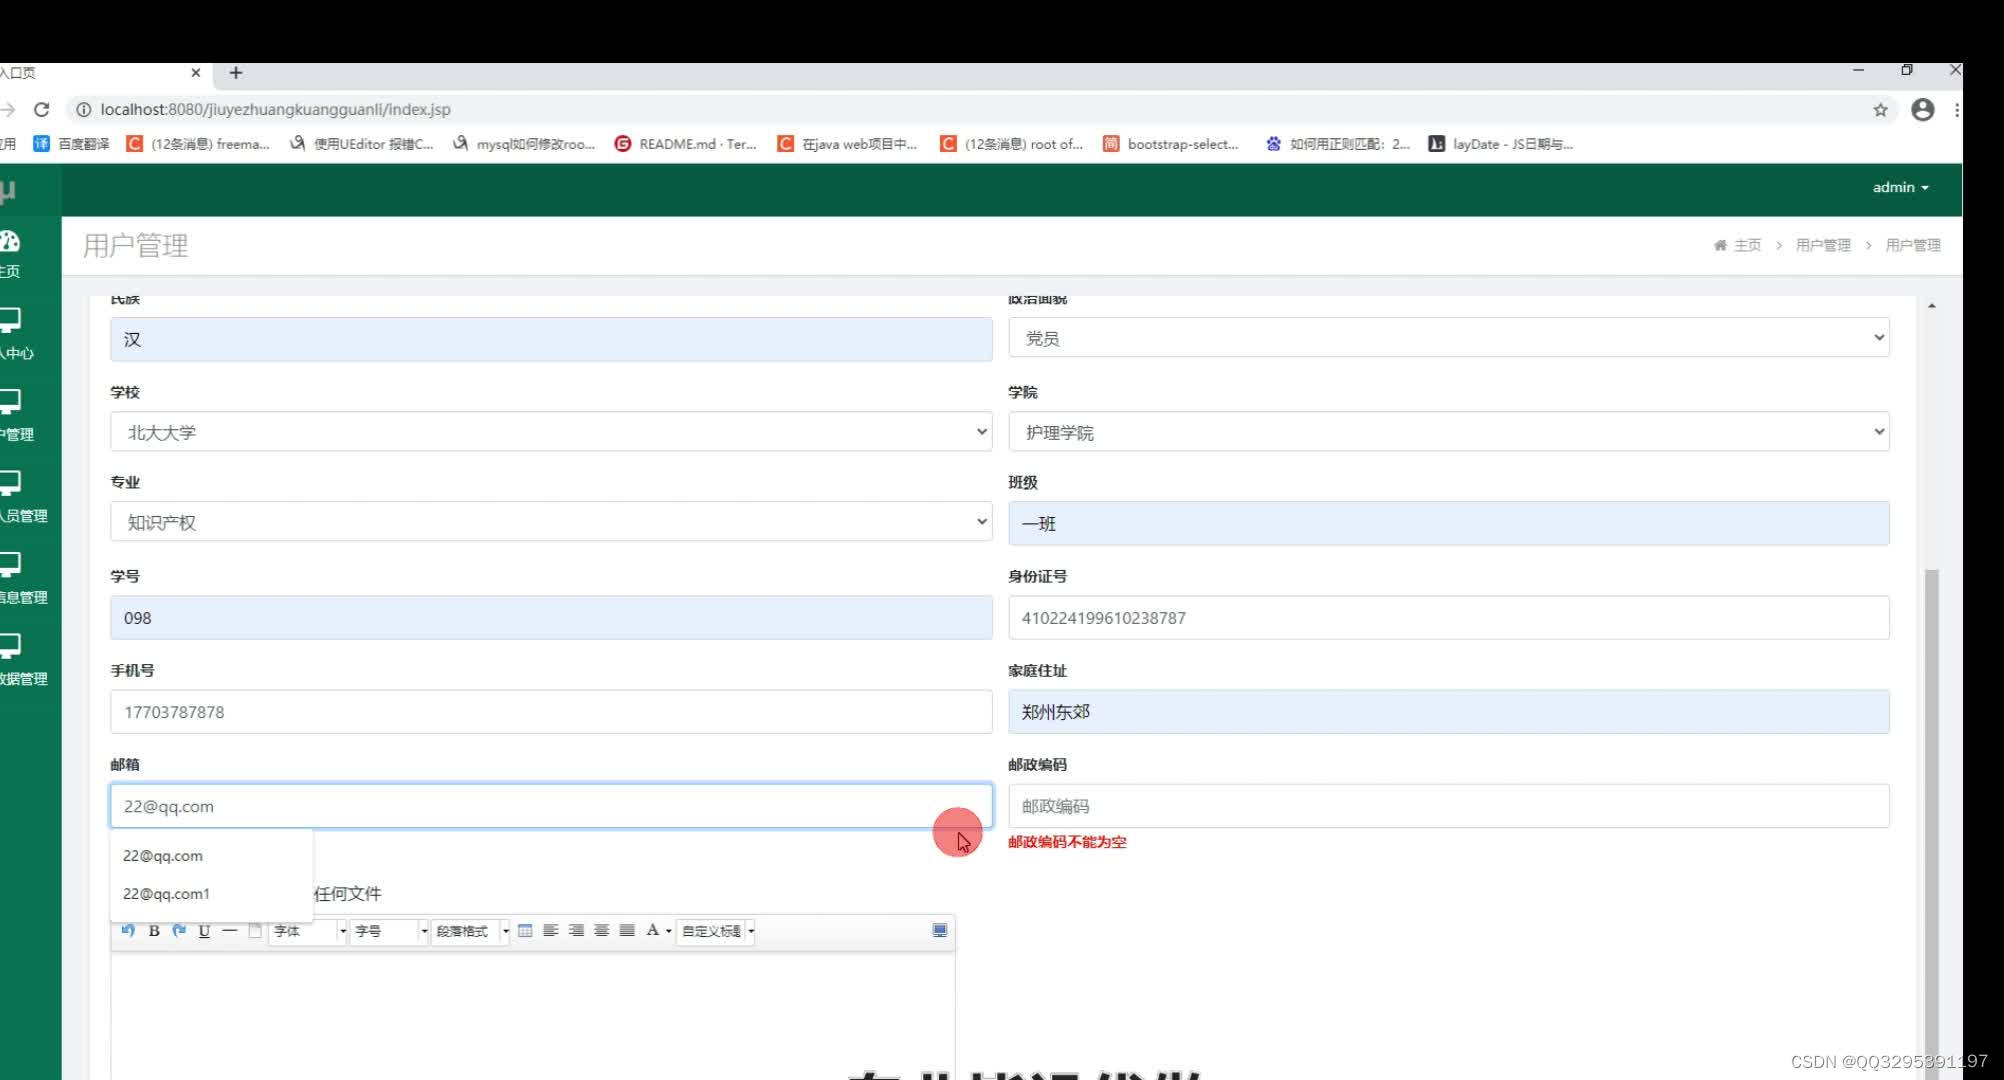Close the current browser tab
The height and width of the screenshot is (1080, 2004).
(196, 72)
